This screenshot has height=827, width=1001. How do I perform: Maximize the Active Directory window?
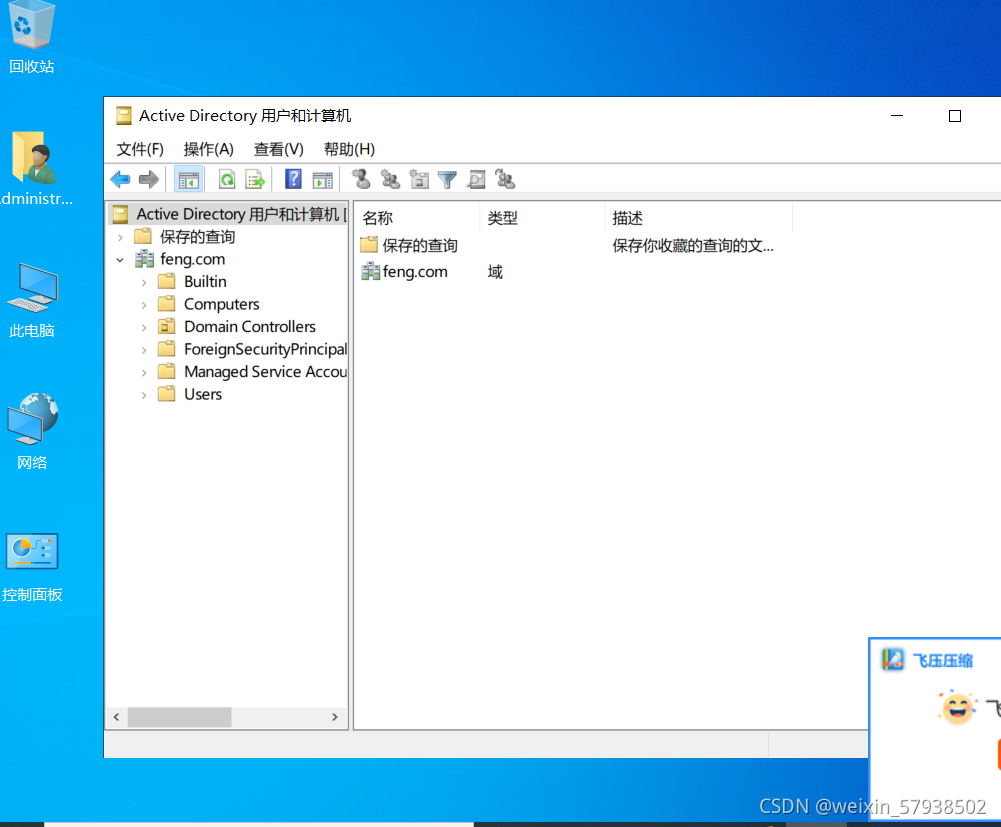pos(955,116)
